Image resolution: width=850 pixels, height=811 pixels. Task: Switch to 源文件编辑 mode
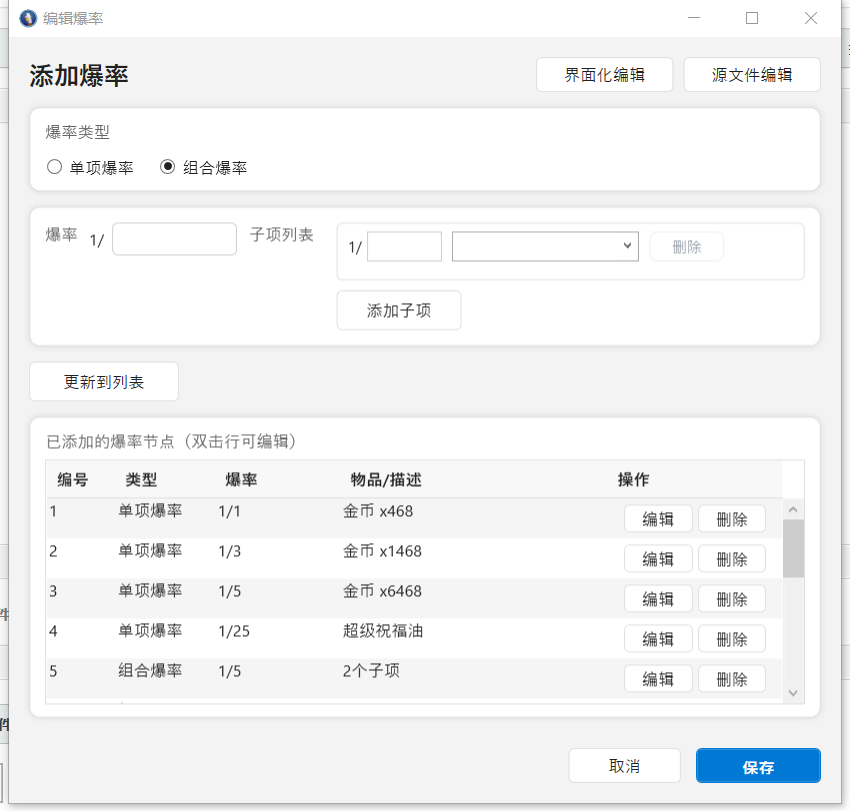coord(751,74)
